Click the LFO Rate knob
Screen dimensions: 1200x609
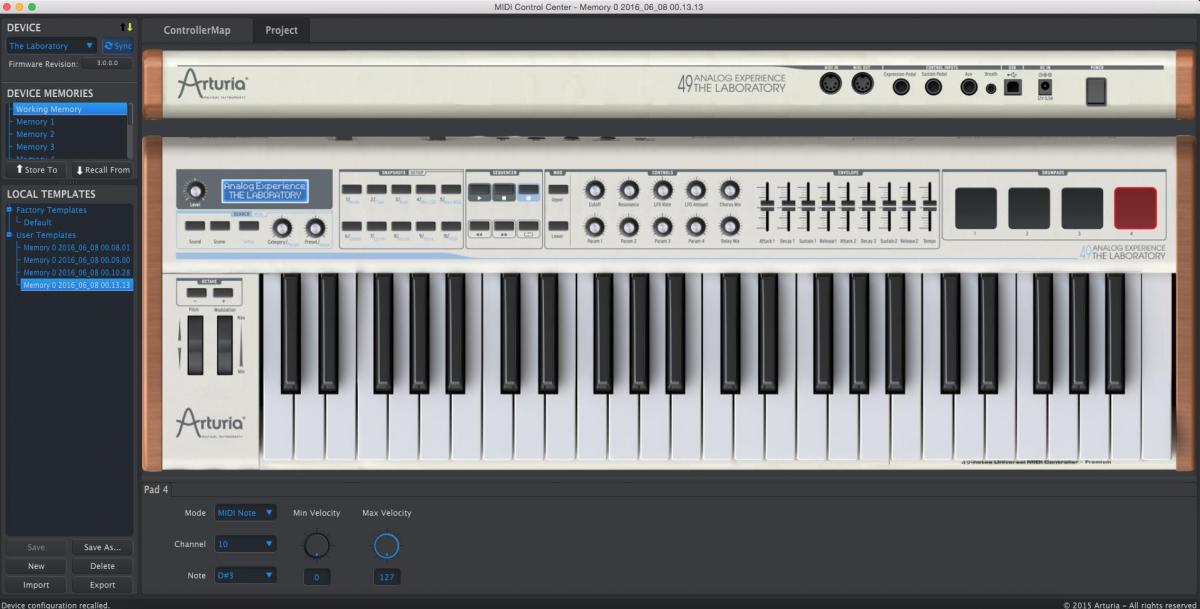tap(662, 189)
